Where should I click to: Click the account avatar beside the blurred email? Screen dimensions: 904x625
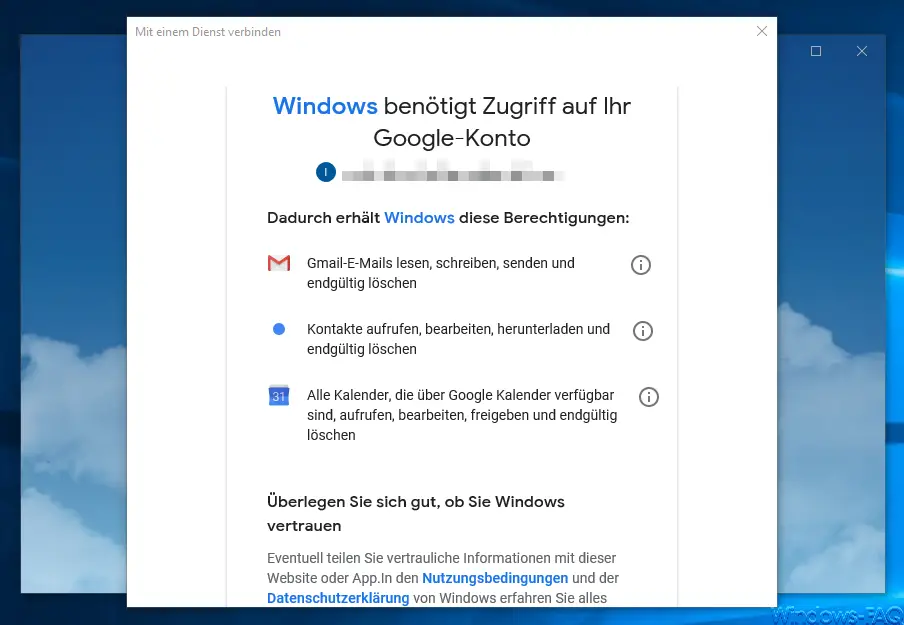coord(326,172)
